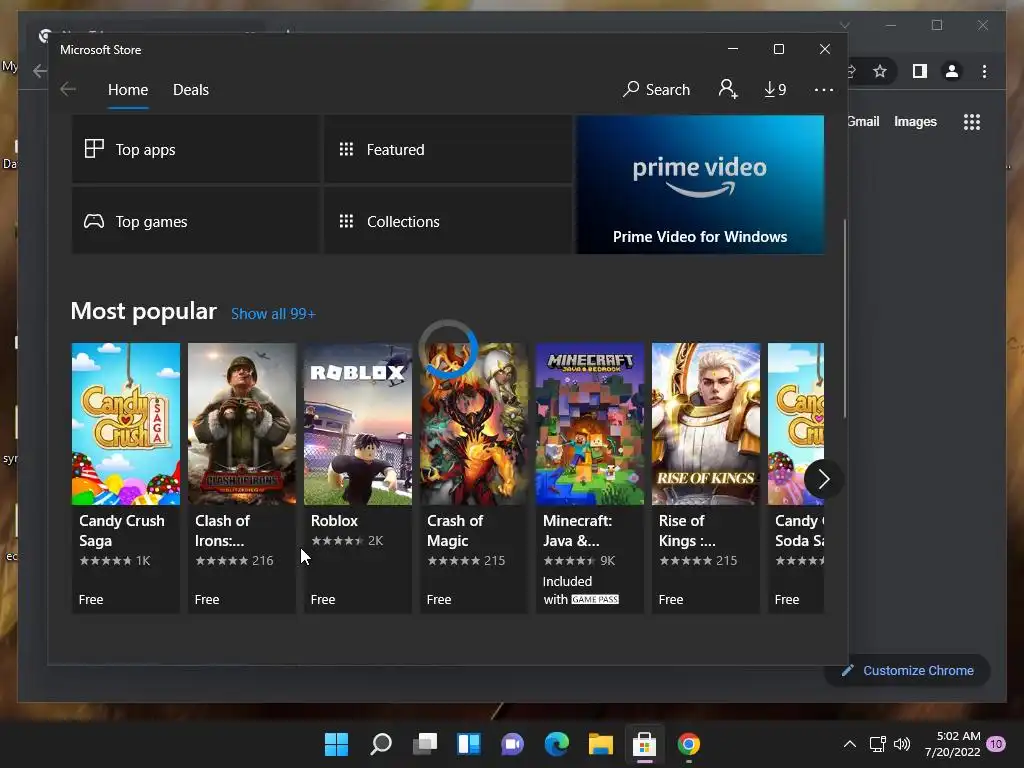Open the Prime Video for Windows banner
1024x768 pixels.
(x=700, y=185)
